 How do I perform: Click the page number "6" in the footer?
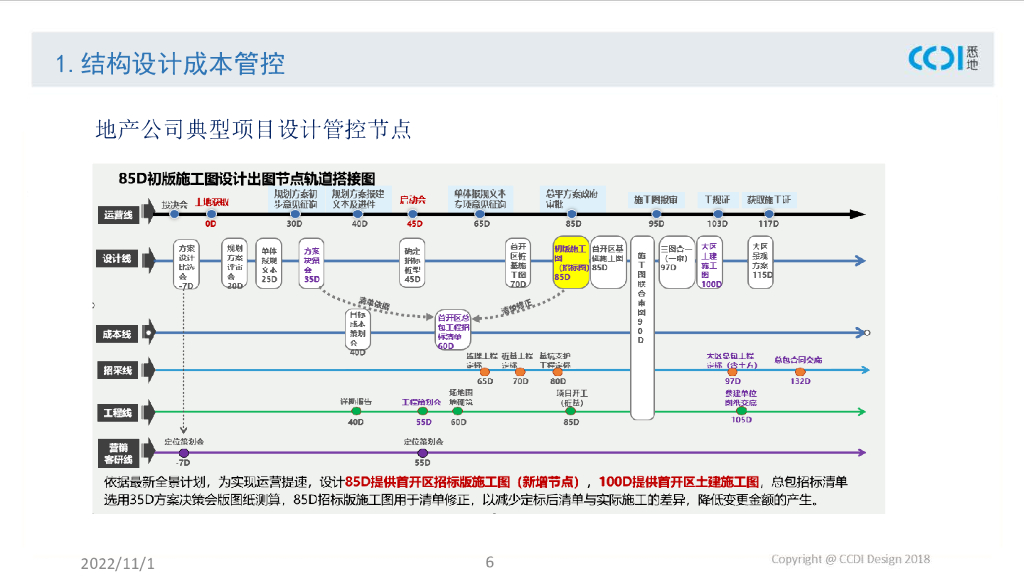click(x=490, y=562)
